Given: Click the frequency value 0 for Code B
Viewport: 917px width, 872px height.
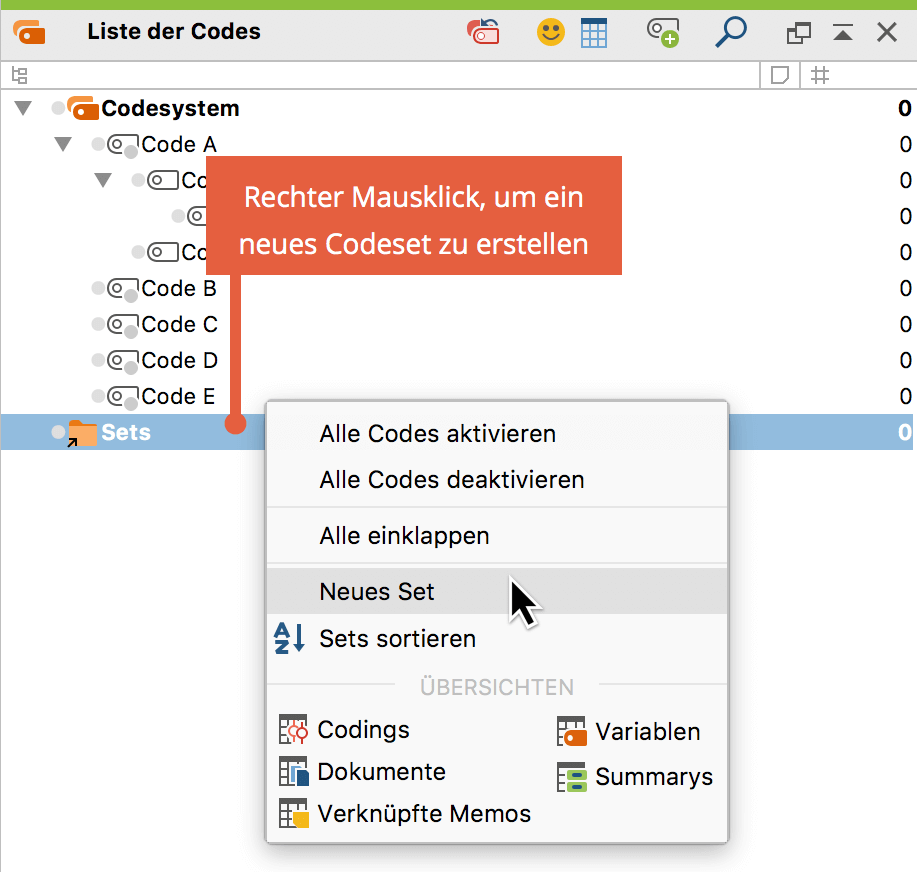Looking at the screenshot, I should point(905,288).
